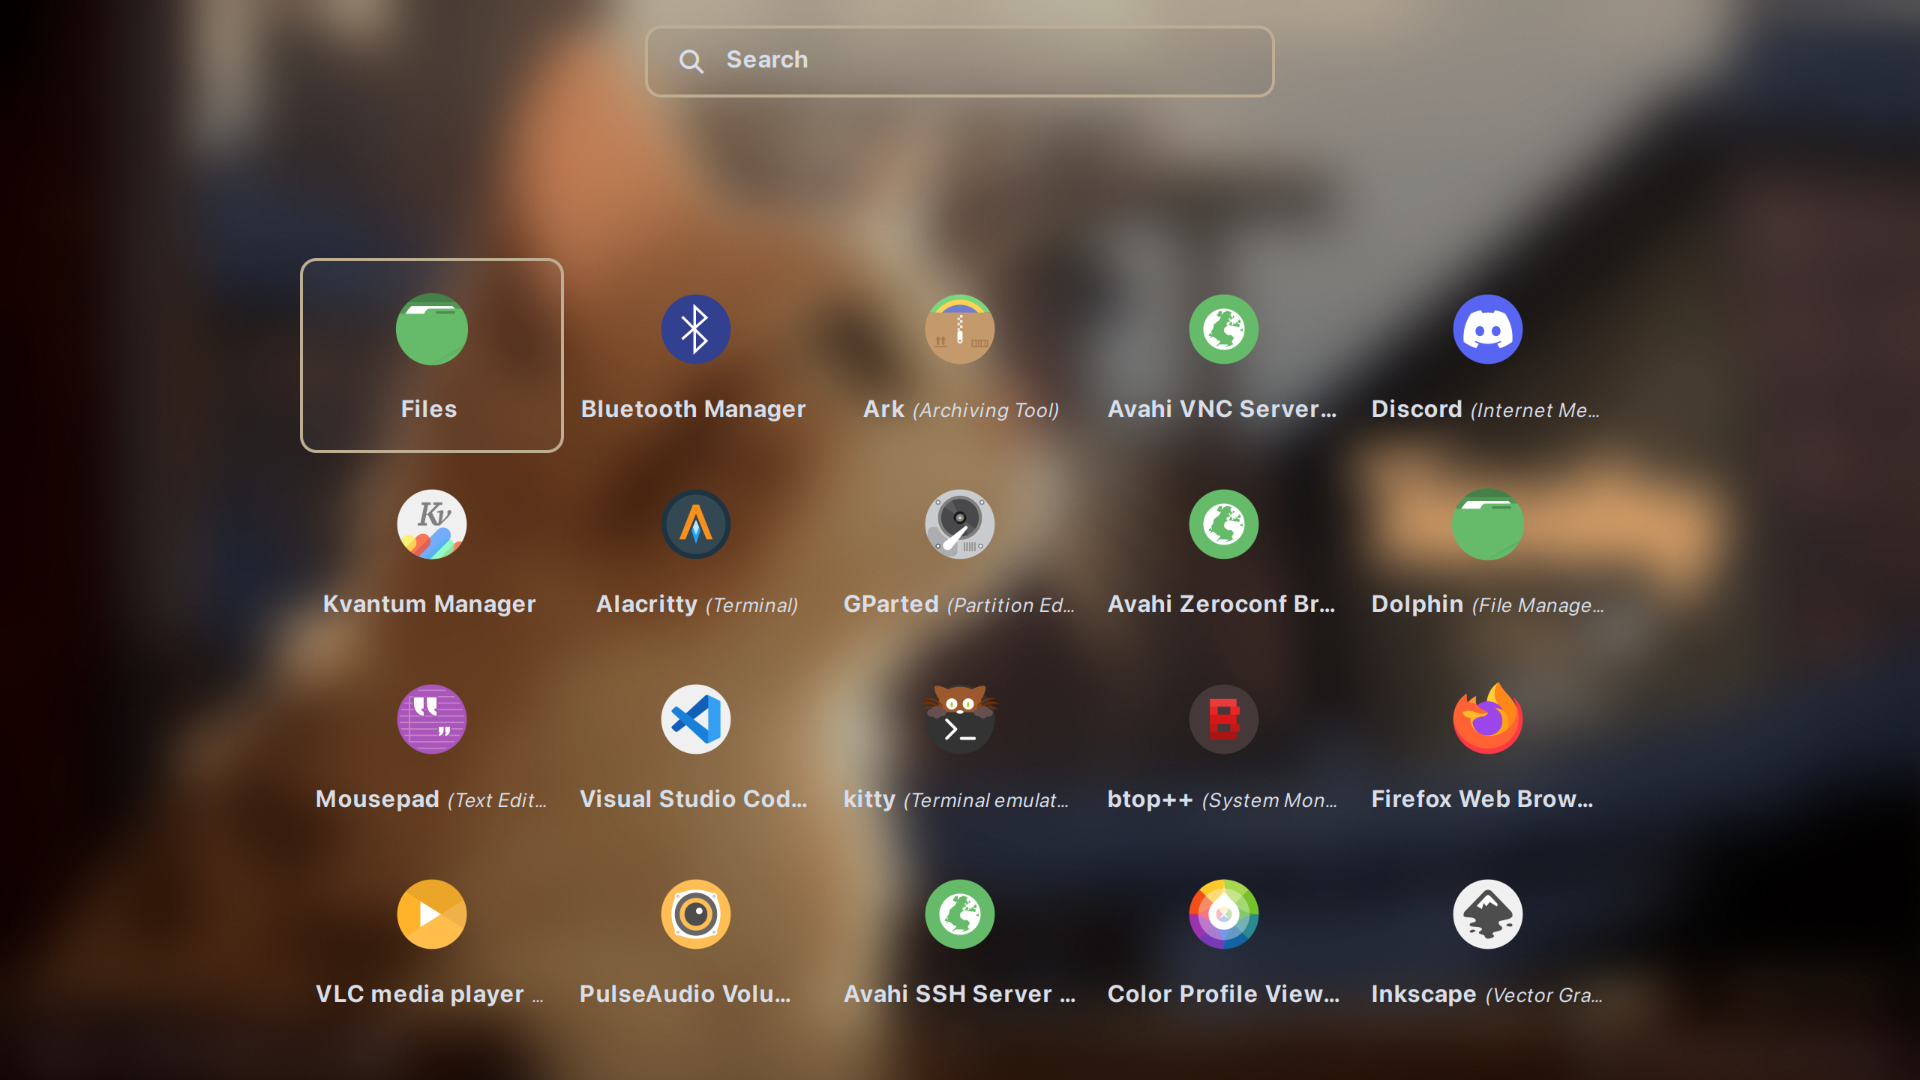
Task: Click the 'Firefox Web Brow...' label
Action: coord(1482,799)
